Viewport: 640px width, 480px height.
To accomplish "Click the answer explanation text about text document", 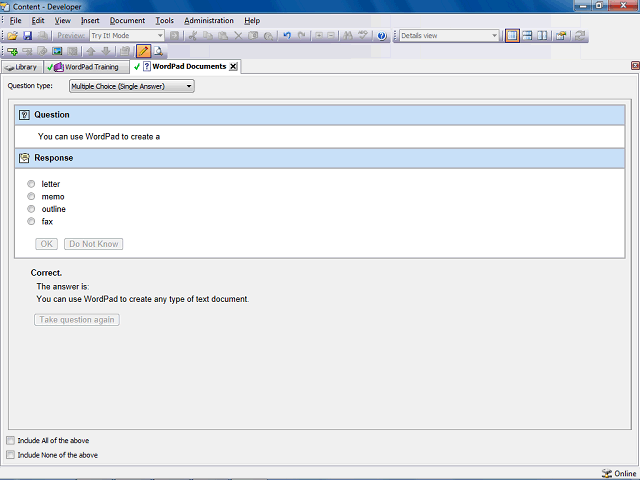I will click(142, 299).
